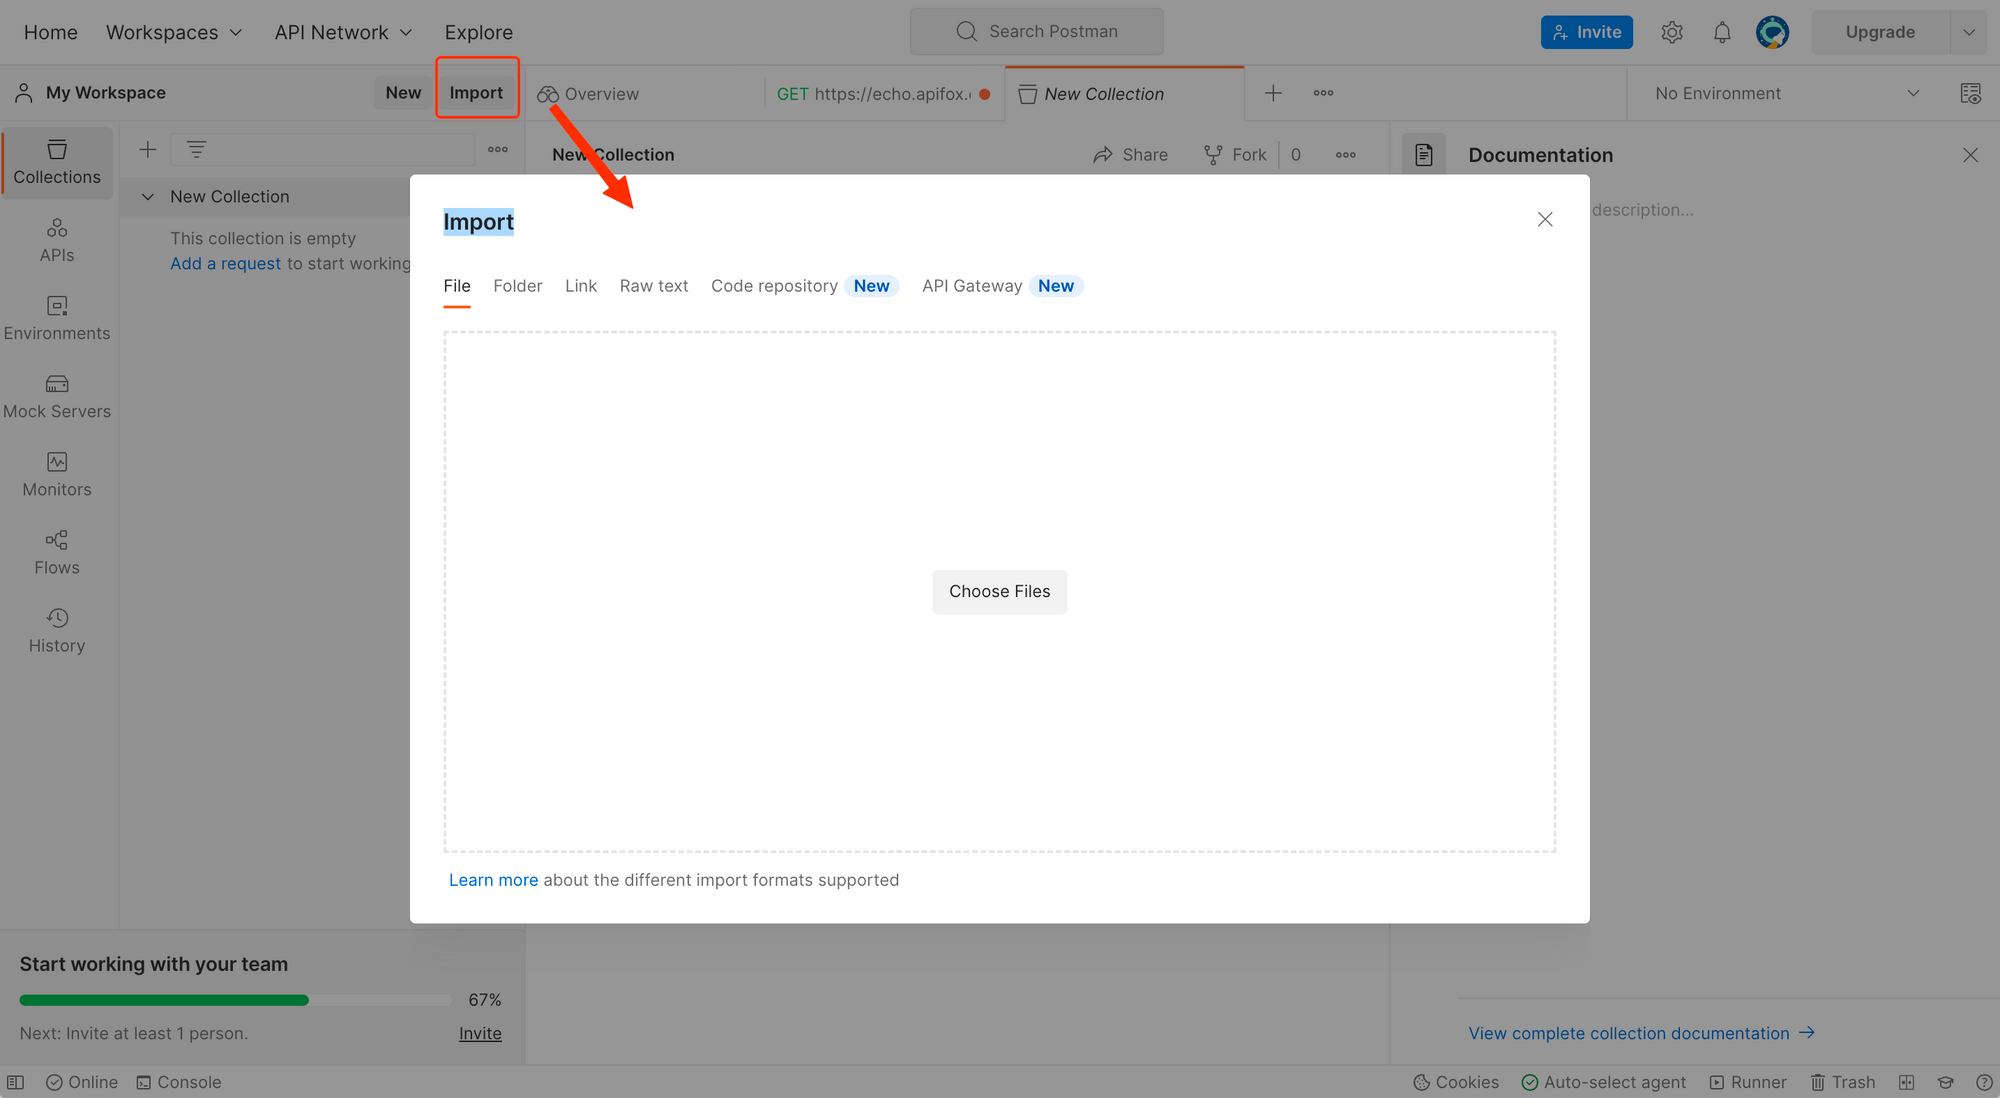Click Choose Files button
Screen dimensions: 2000x1098
pyautogui.click(x=1000, y=592)
